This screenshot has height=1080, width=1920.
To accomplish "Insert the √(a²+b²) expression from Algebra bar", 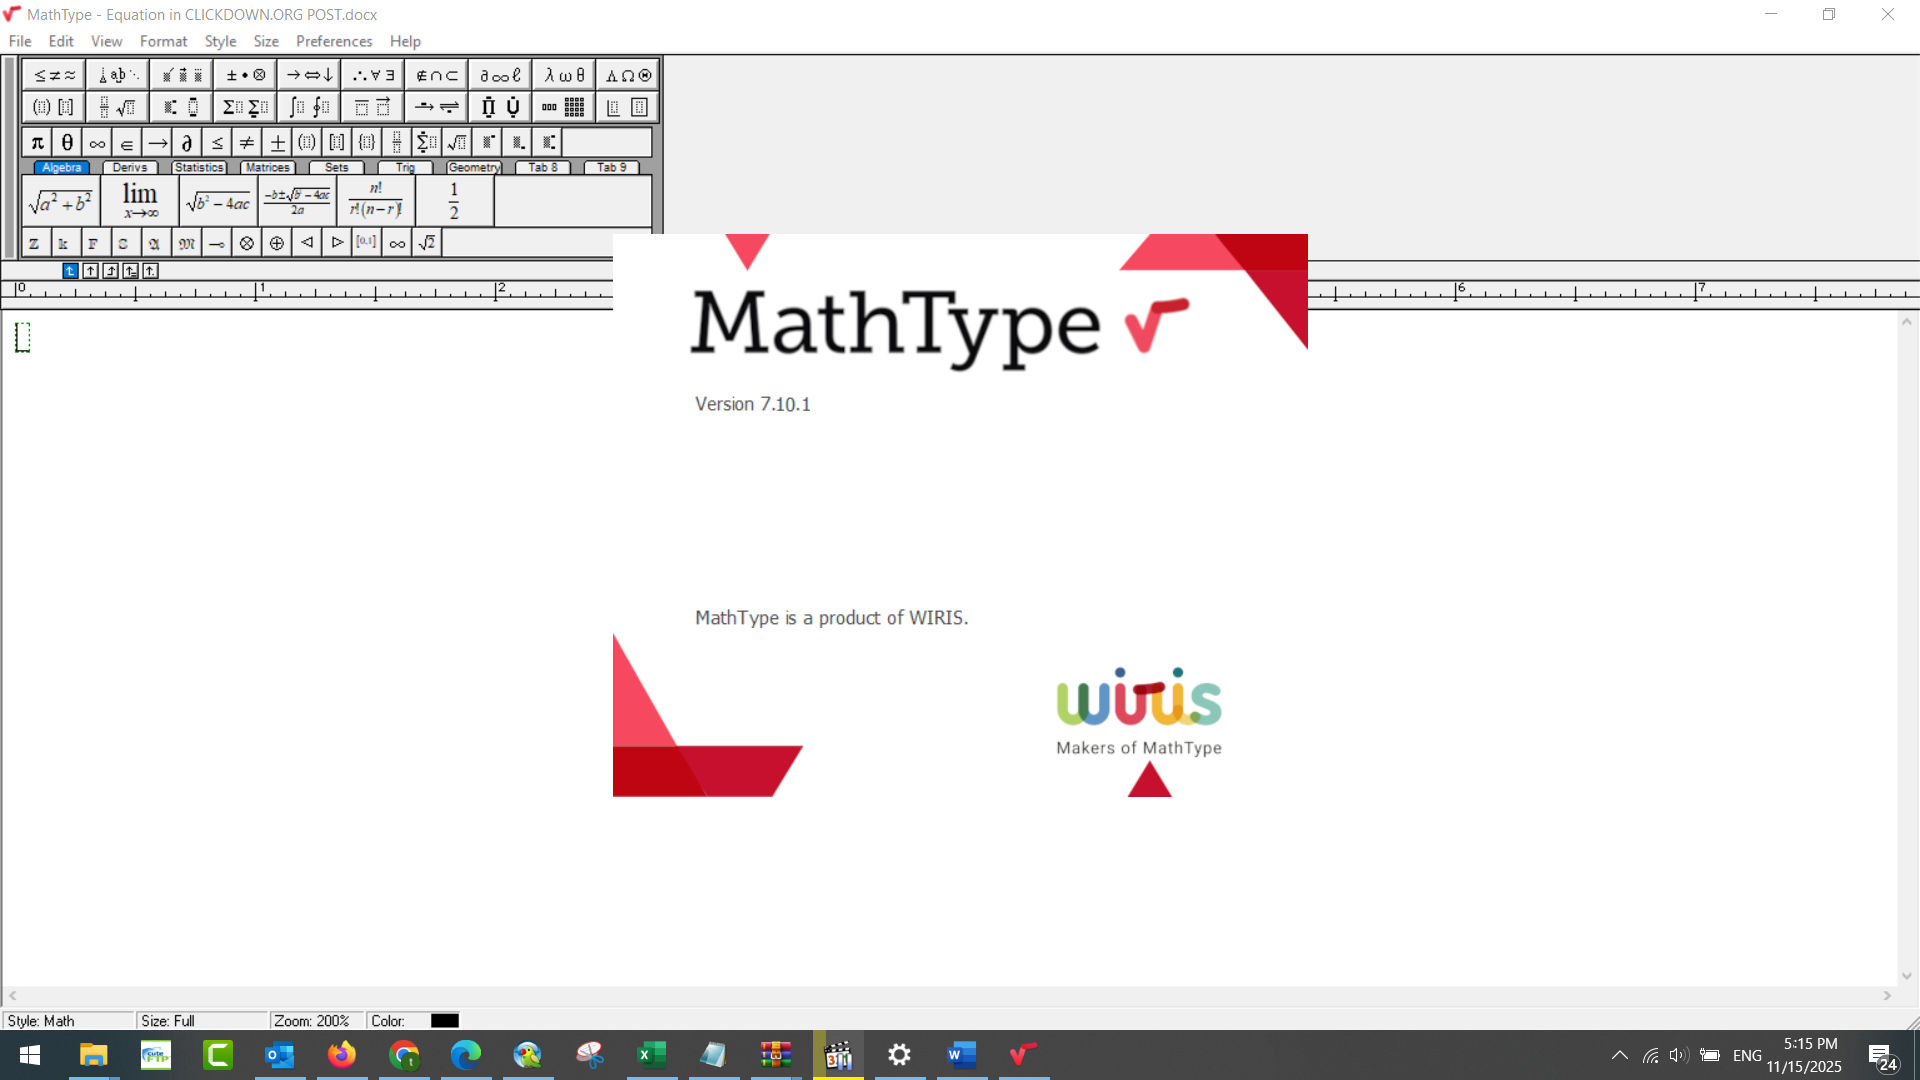I will tap(60, 200).
